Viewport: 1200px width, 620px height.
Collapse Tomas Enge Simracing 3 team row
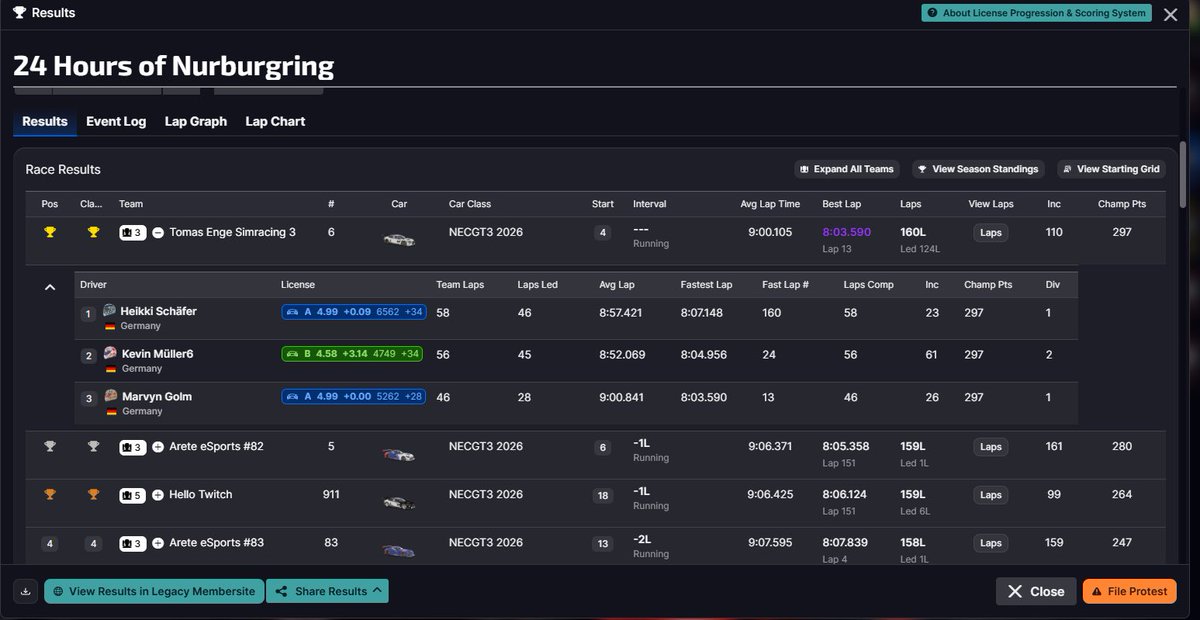158,233
